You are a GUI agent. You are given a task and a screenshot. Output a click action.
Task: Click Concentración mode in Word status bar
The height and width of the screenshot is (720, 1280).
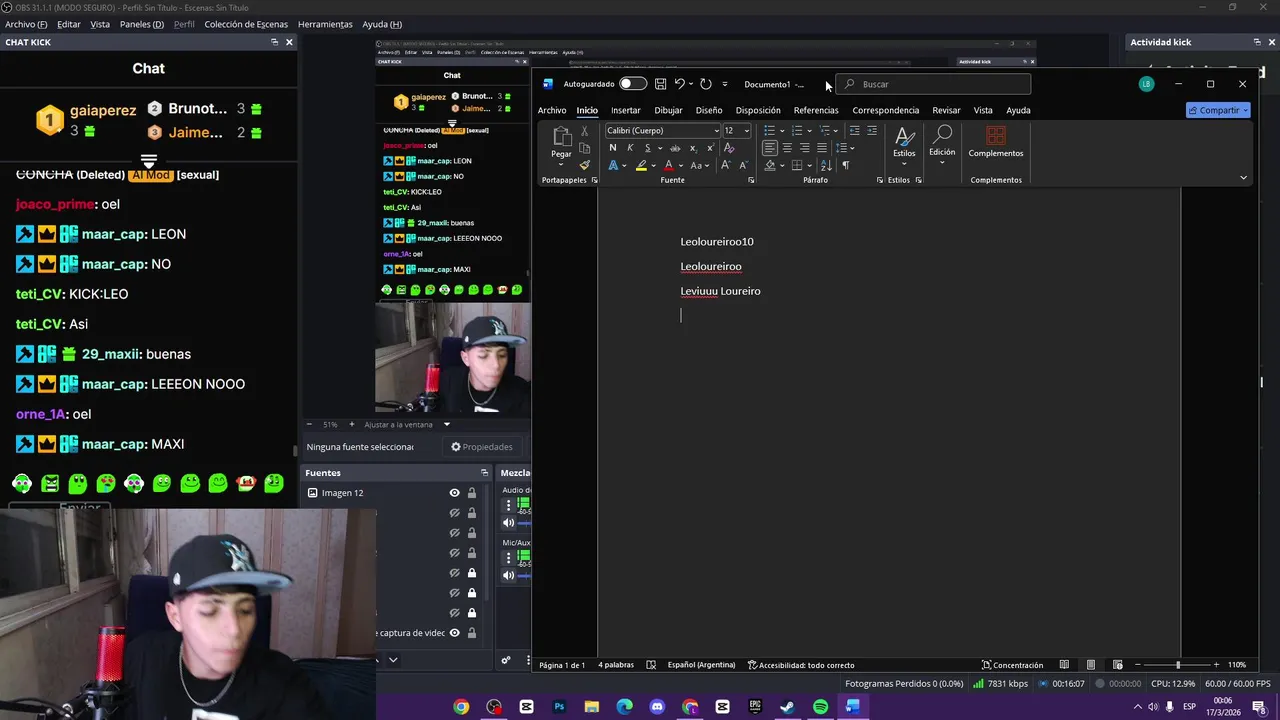[1012, 665]
